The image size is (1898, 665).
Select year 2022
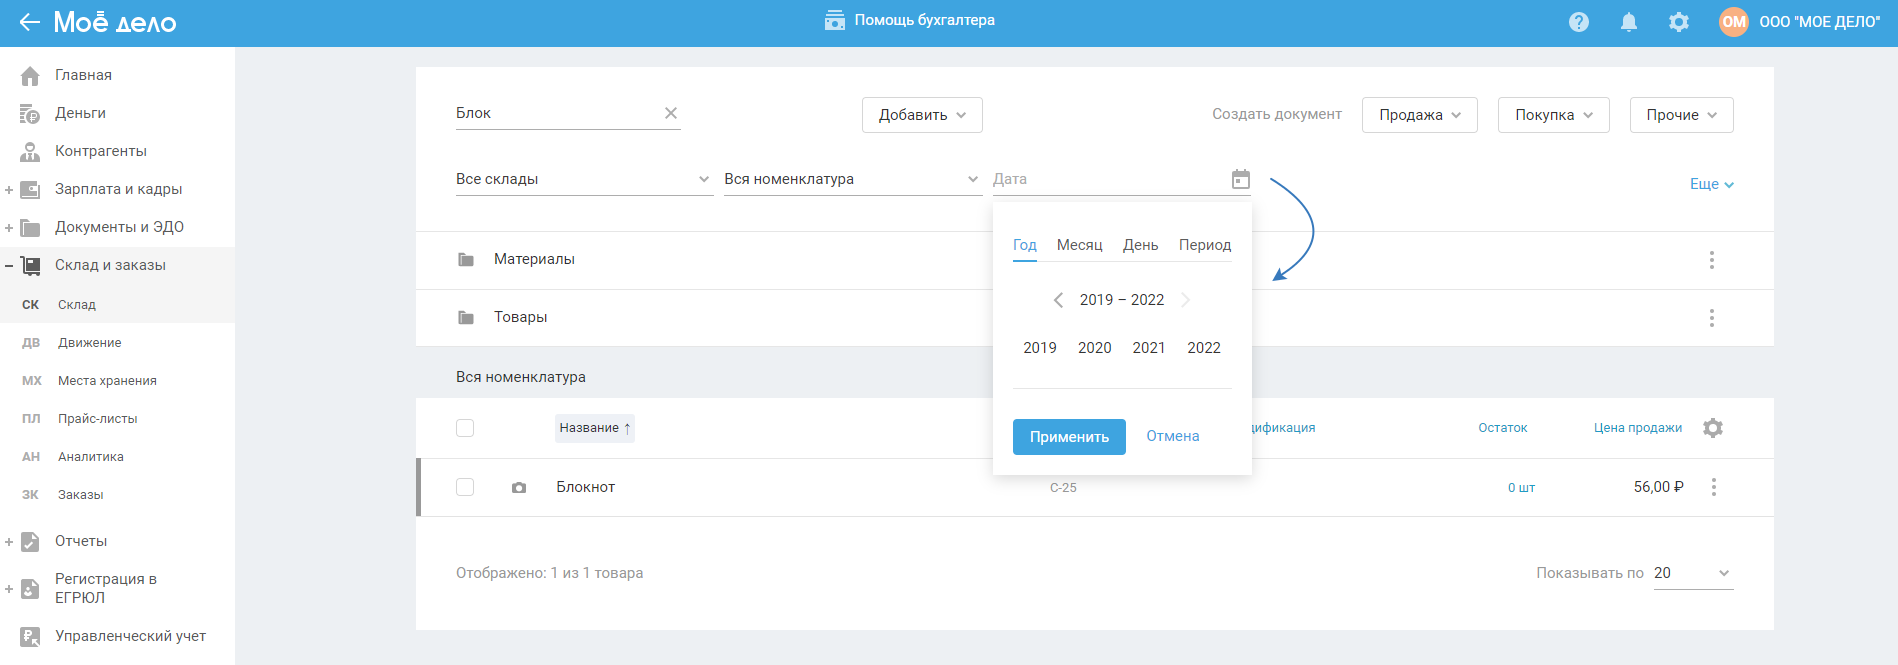(x=1204, y=348)
